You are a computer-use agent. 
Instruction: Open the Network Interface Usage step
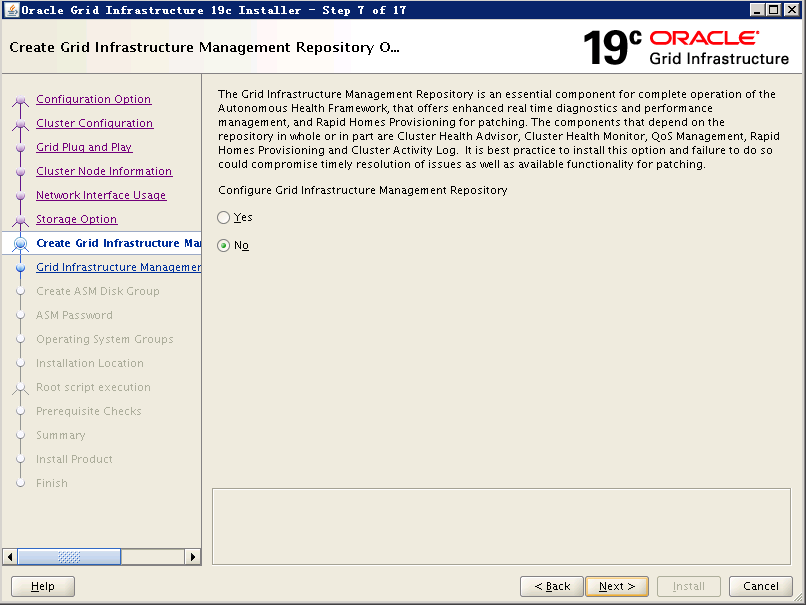(101, 195)
